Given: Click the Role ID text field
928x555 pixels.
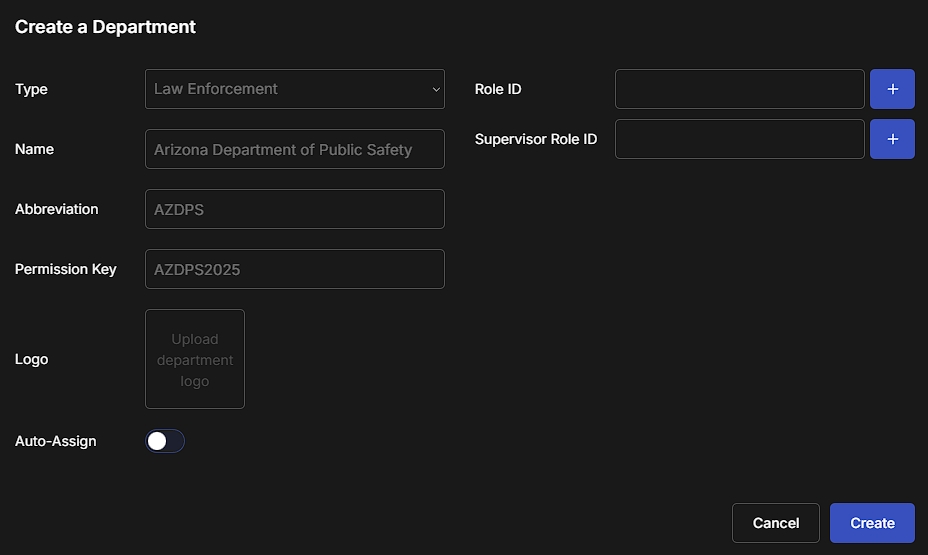Looking at the screenshot, I should click(739, 89).
